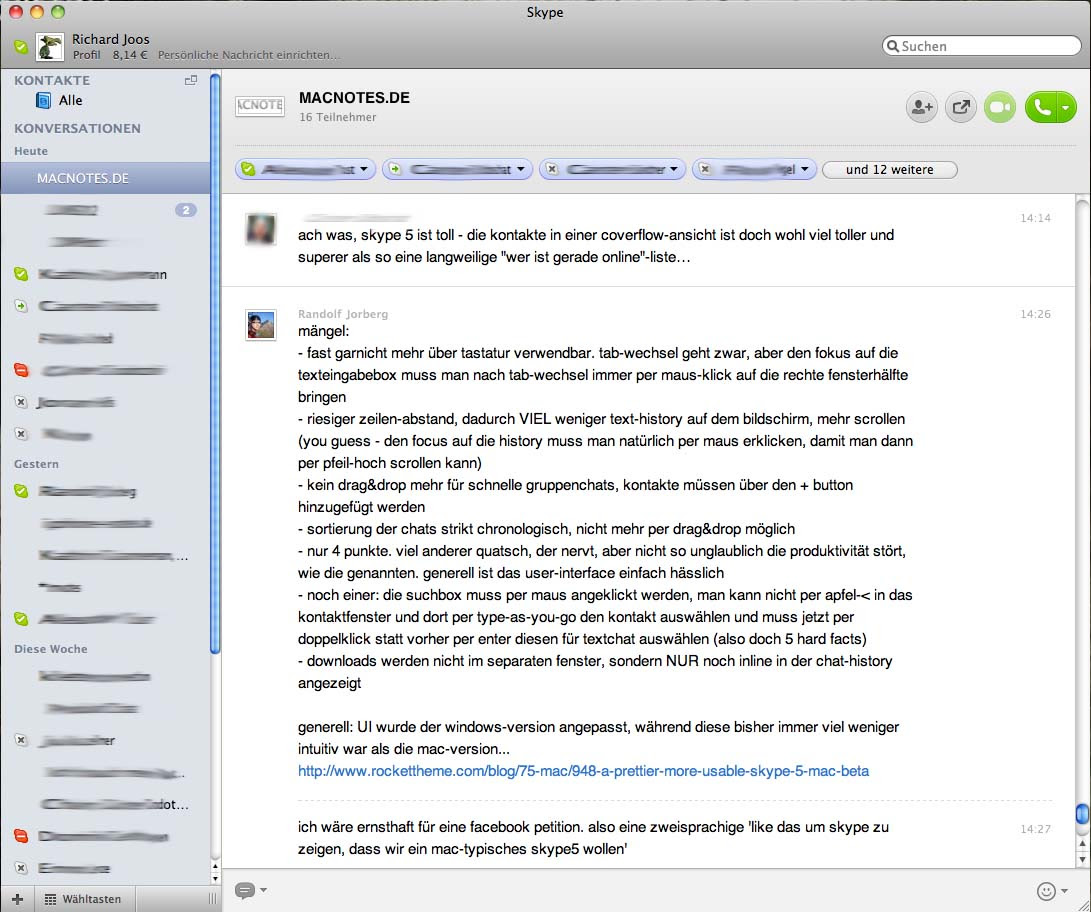Click the message text input area
The image size is (1091, 912).
[647, 890]
